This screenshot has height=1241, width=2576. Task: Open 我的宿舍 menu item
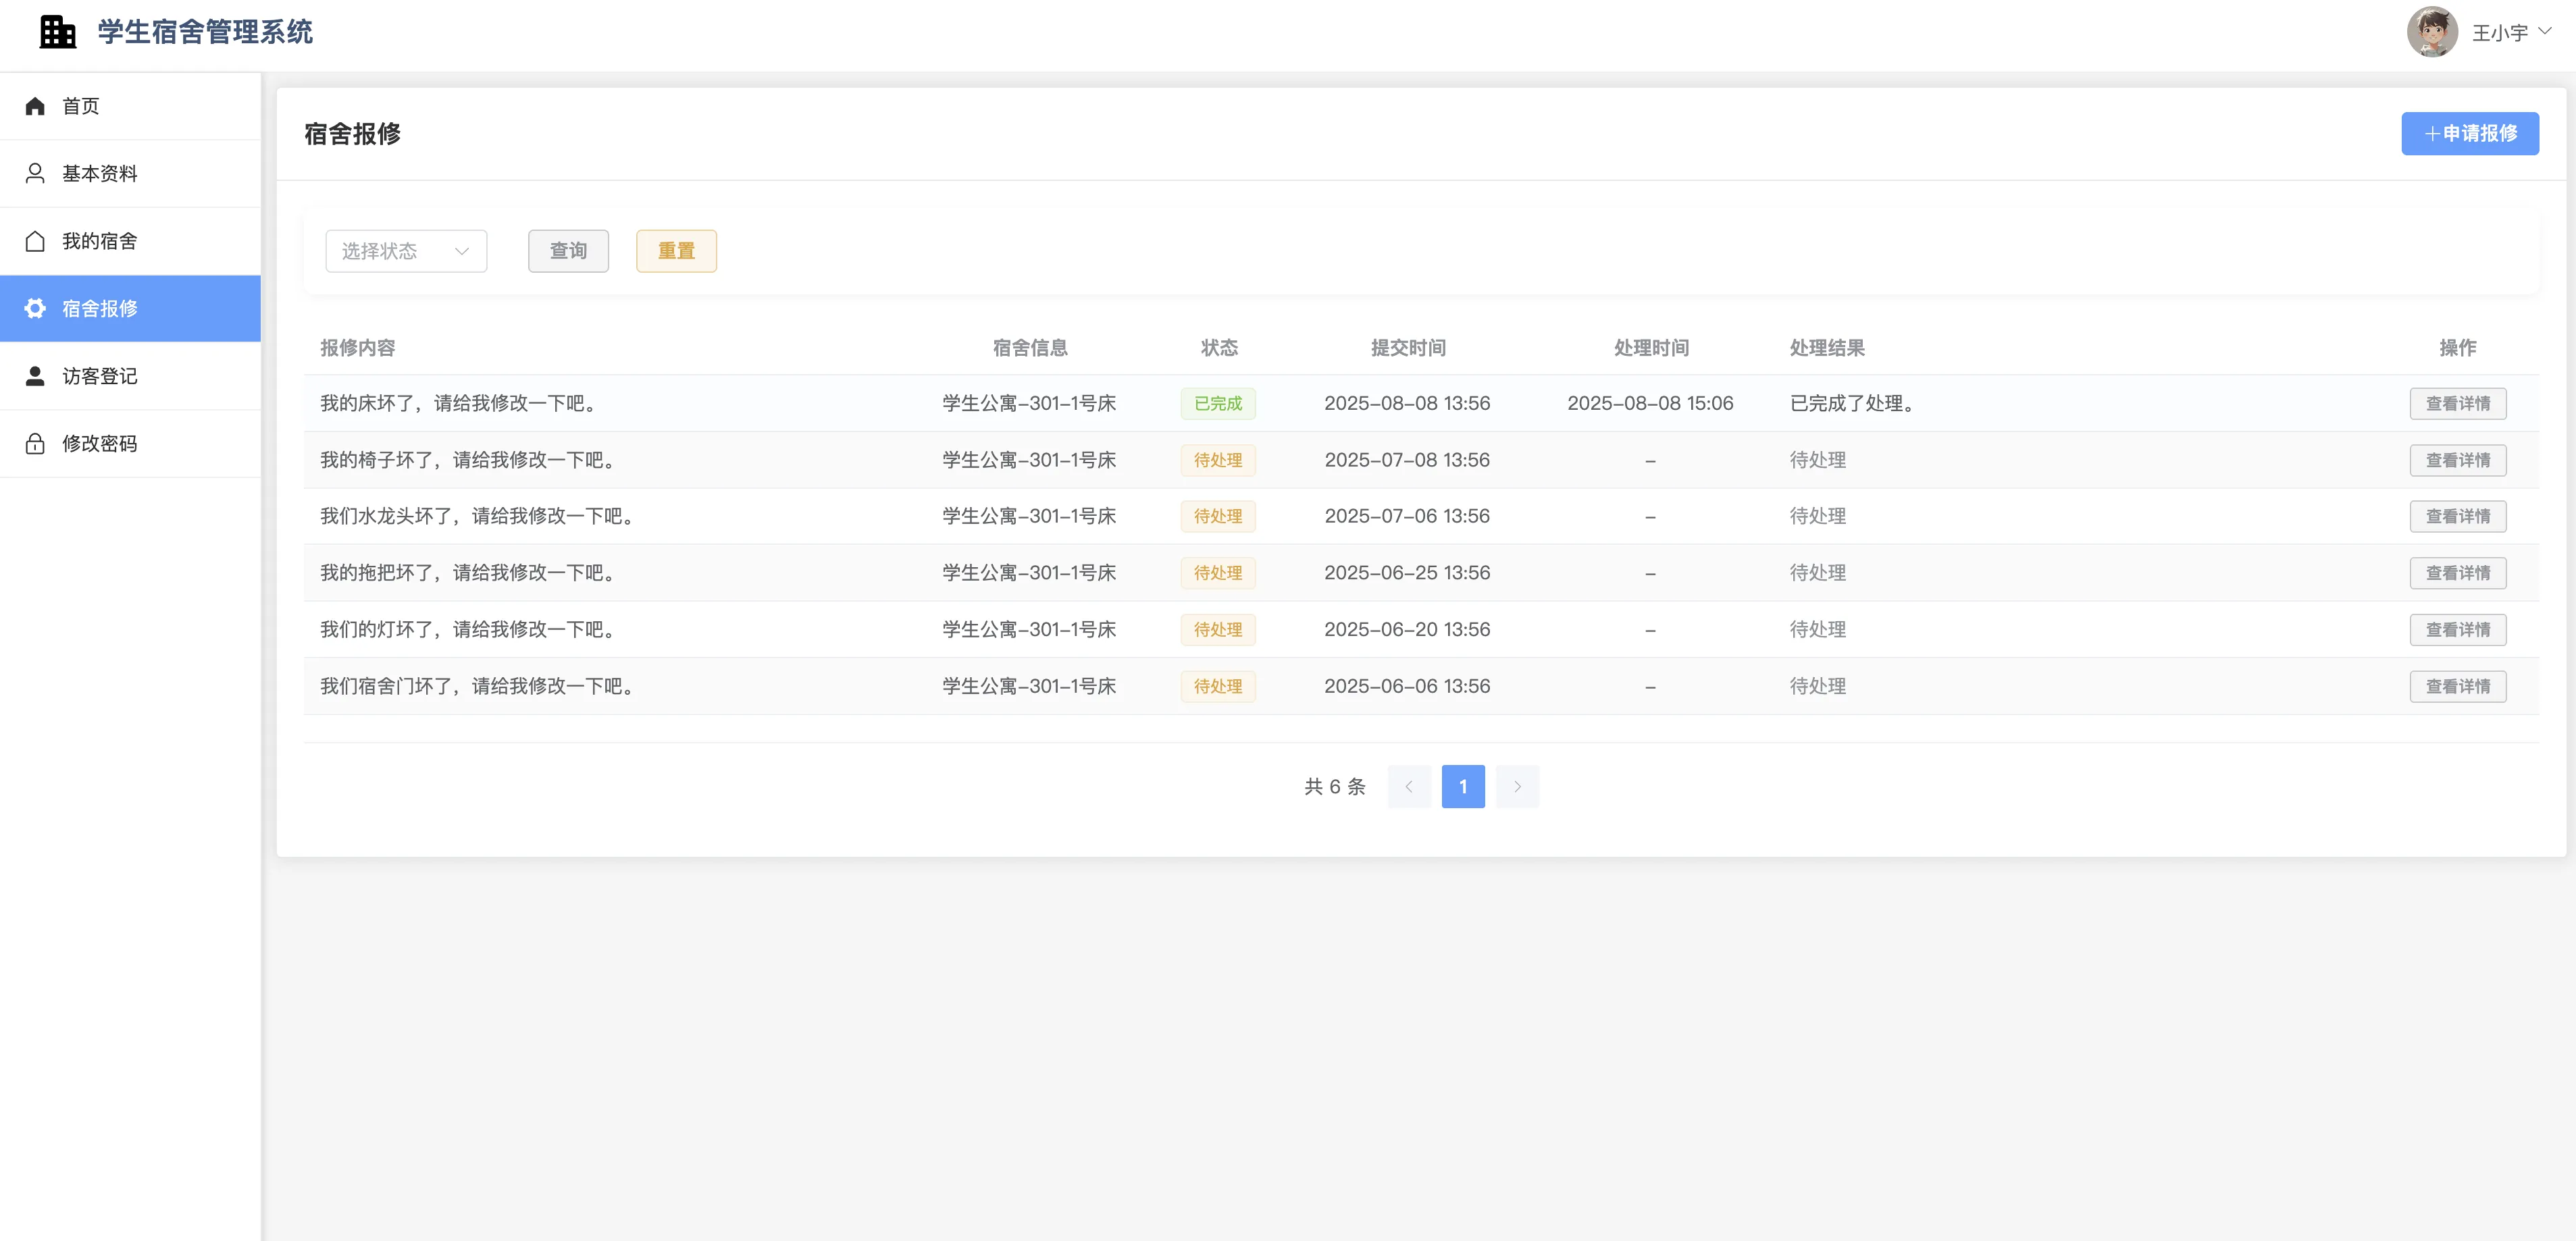100,241
